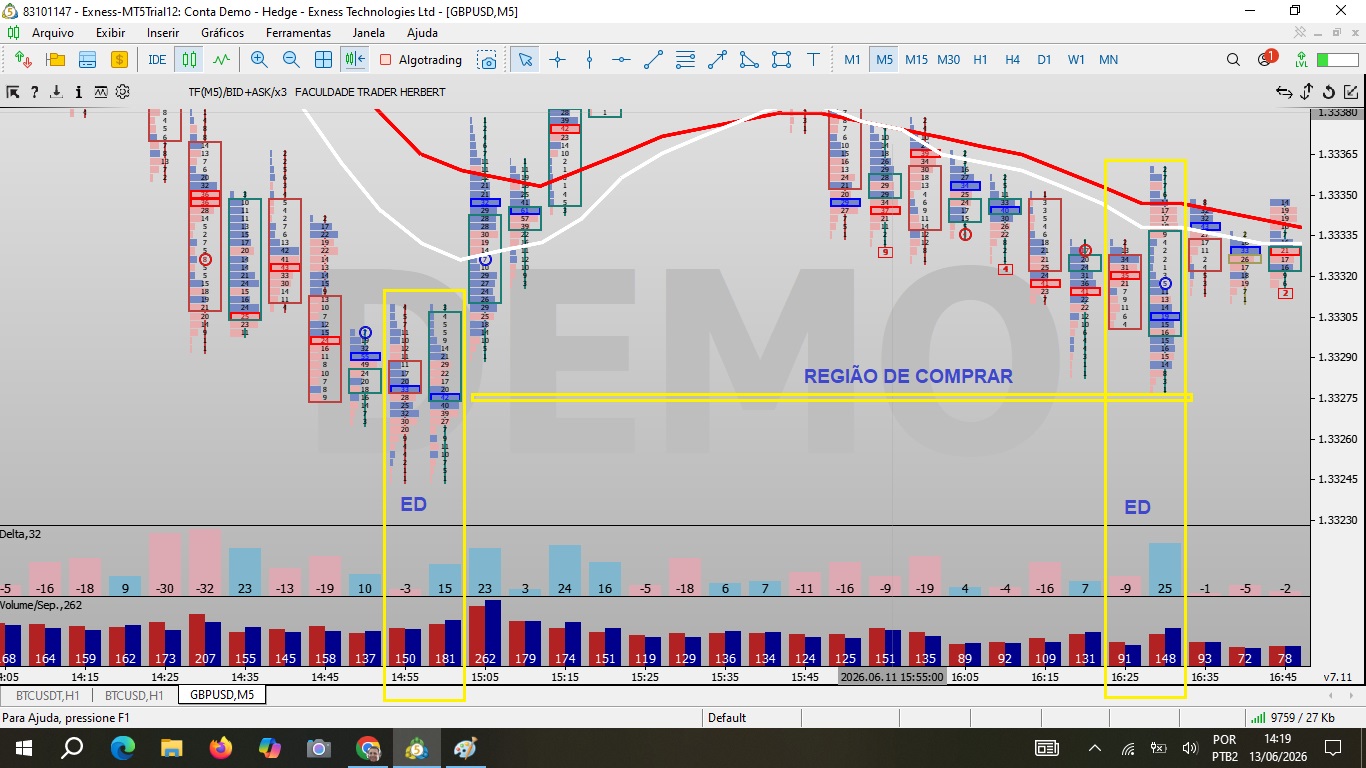The height and width of the screenshot is (768, 1366).
Task: Switch to the BTCUSD,H1 chart tab
Action: point(134,695)
